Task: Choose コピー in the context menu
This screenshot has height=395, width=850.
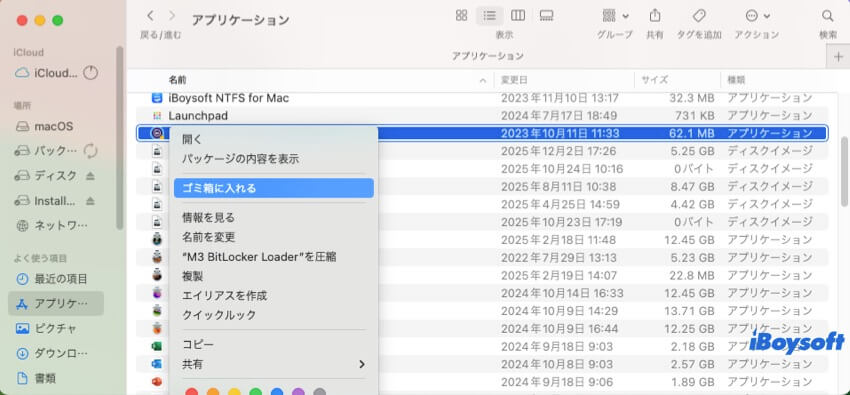Action: pyautogui.click(x=274, y=344)
